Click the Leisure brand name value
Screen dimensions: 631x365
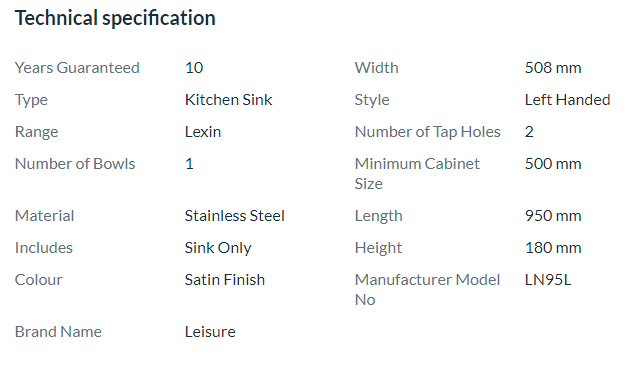pos(210,332)
